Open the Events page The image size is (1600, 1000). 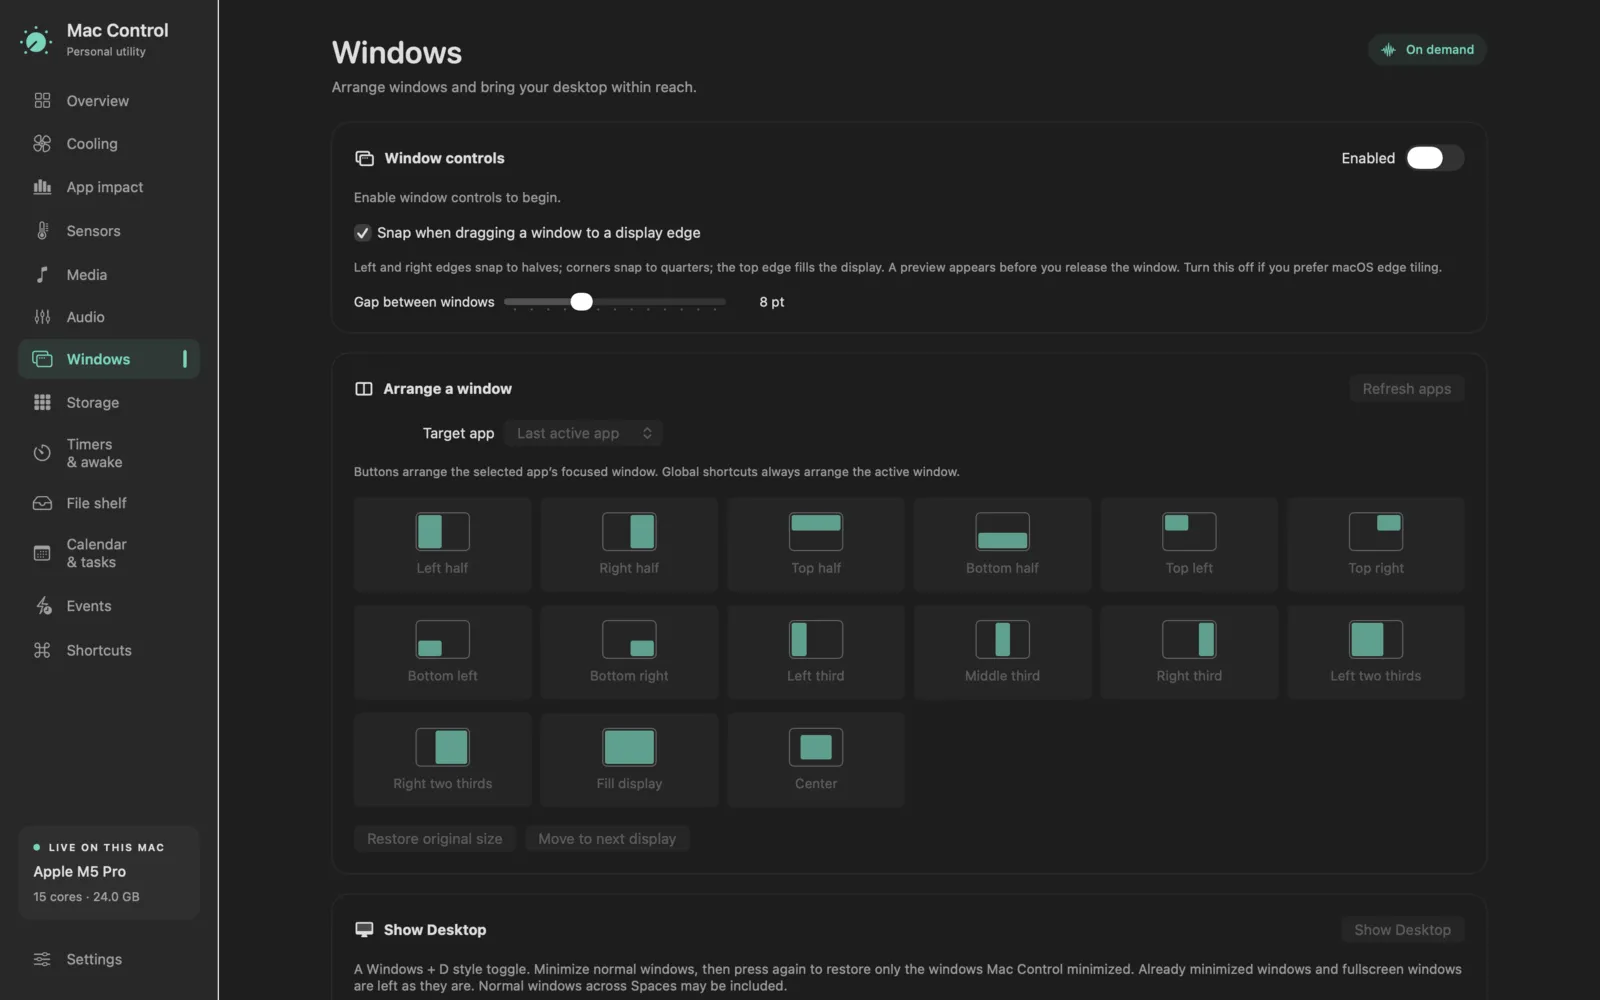click(109, 606)
